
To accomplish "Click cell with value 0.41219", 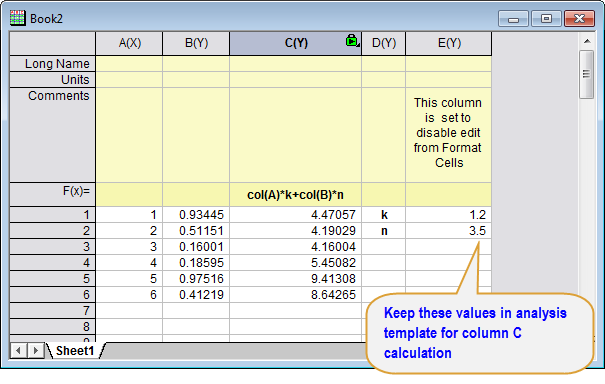I will click(196, 295).
